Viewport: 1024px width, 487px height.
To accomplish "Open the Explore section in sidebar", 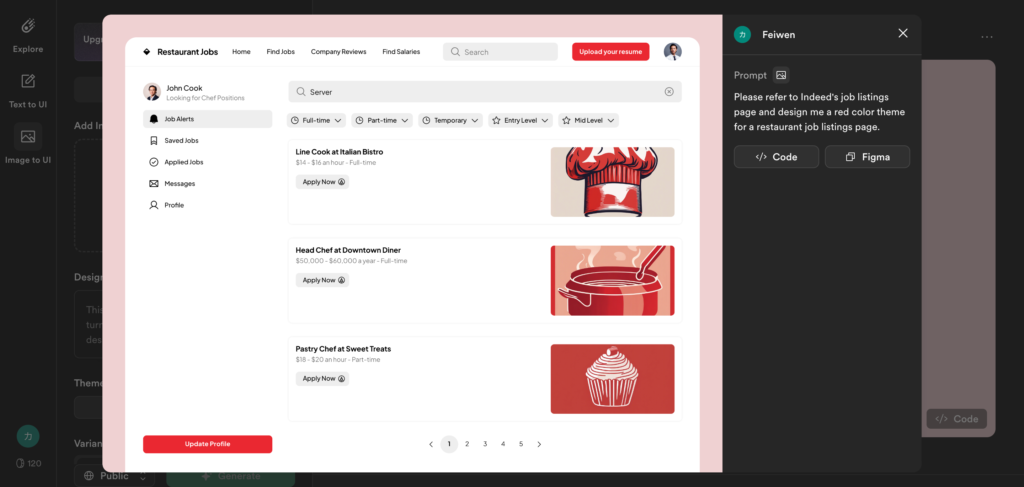I will [27, 36].
